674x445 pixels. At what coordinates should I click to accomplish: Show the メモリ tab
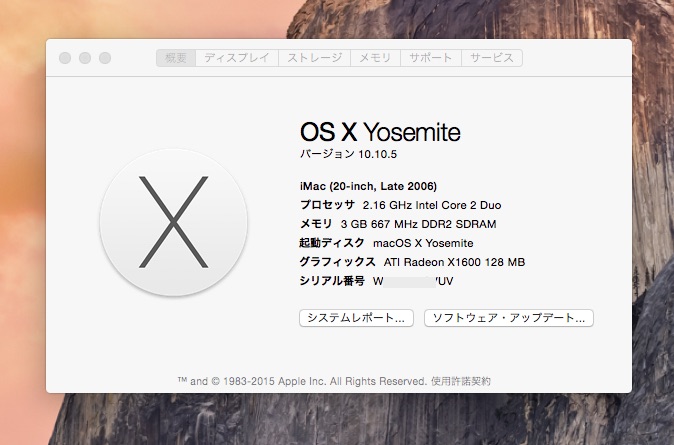pos(375,58)
